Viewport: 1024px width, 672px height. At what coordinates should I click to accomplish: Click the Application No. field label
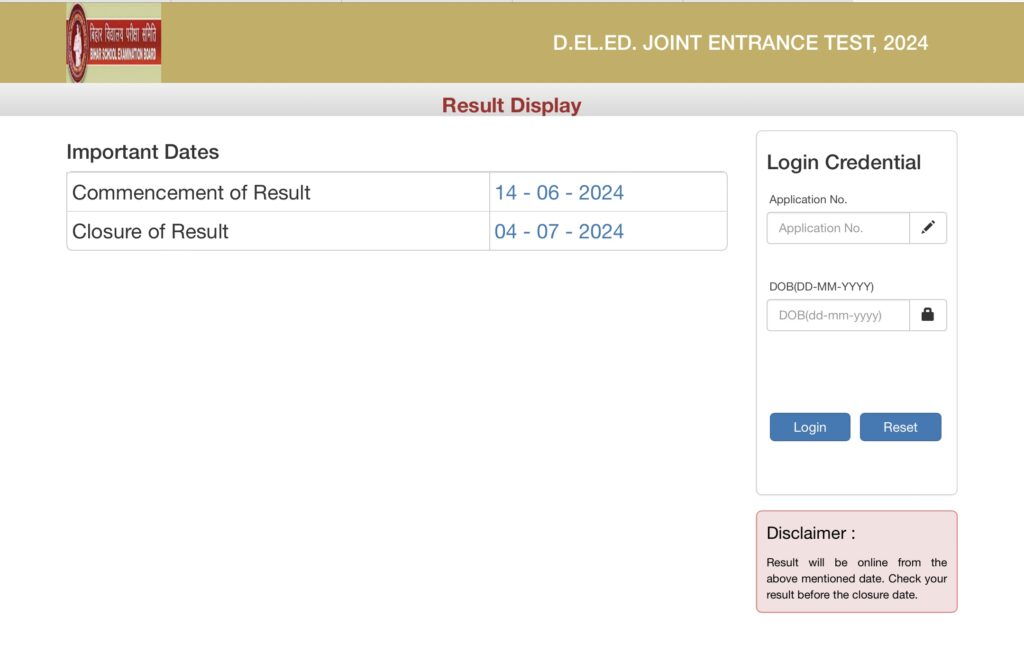click(808, 199)
